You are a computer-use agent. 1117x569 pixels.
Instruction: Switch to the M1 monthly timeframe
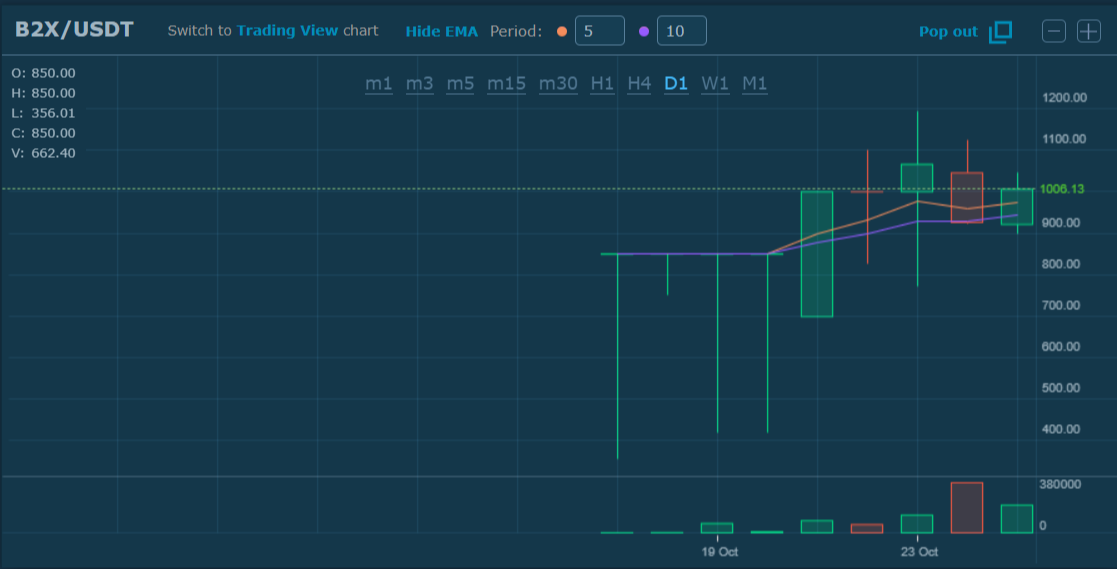(x=755, y=83)
